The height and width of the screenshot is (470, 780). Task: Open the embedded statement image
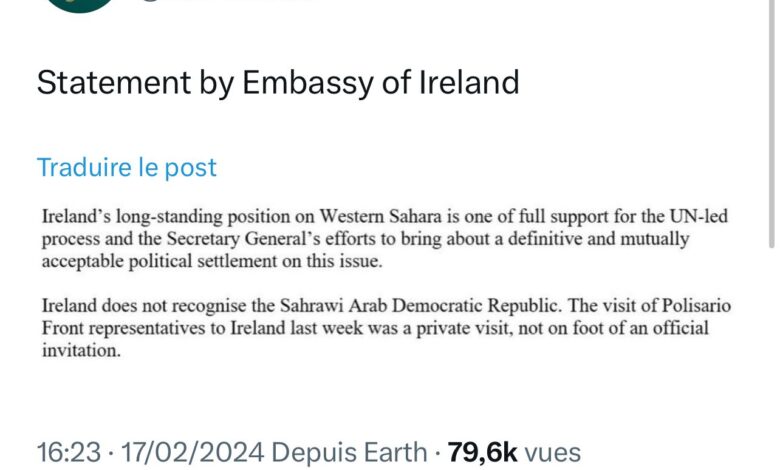(387, 283)
